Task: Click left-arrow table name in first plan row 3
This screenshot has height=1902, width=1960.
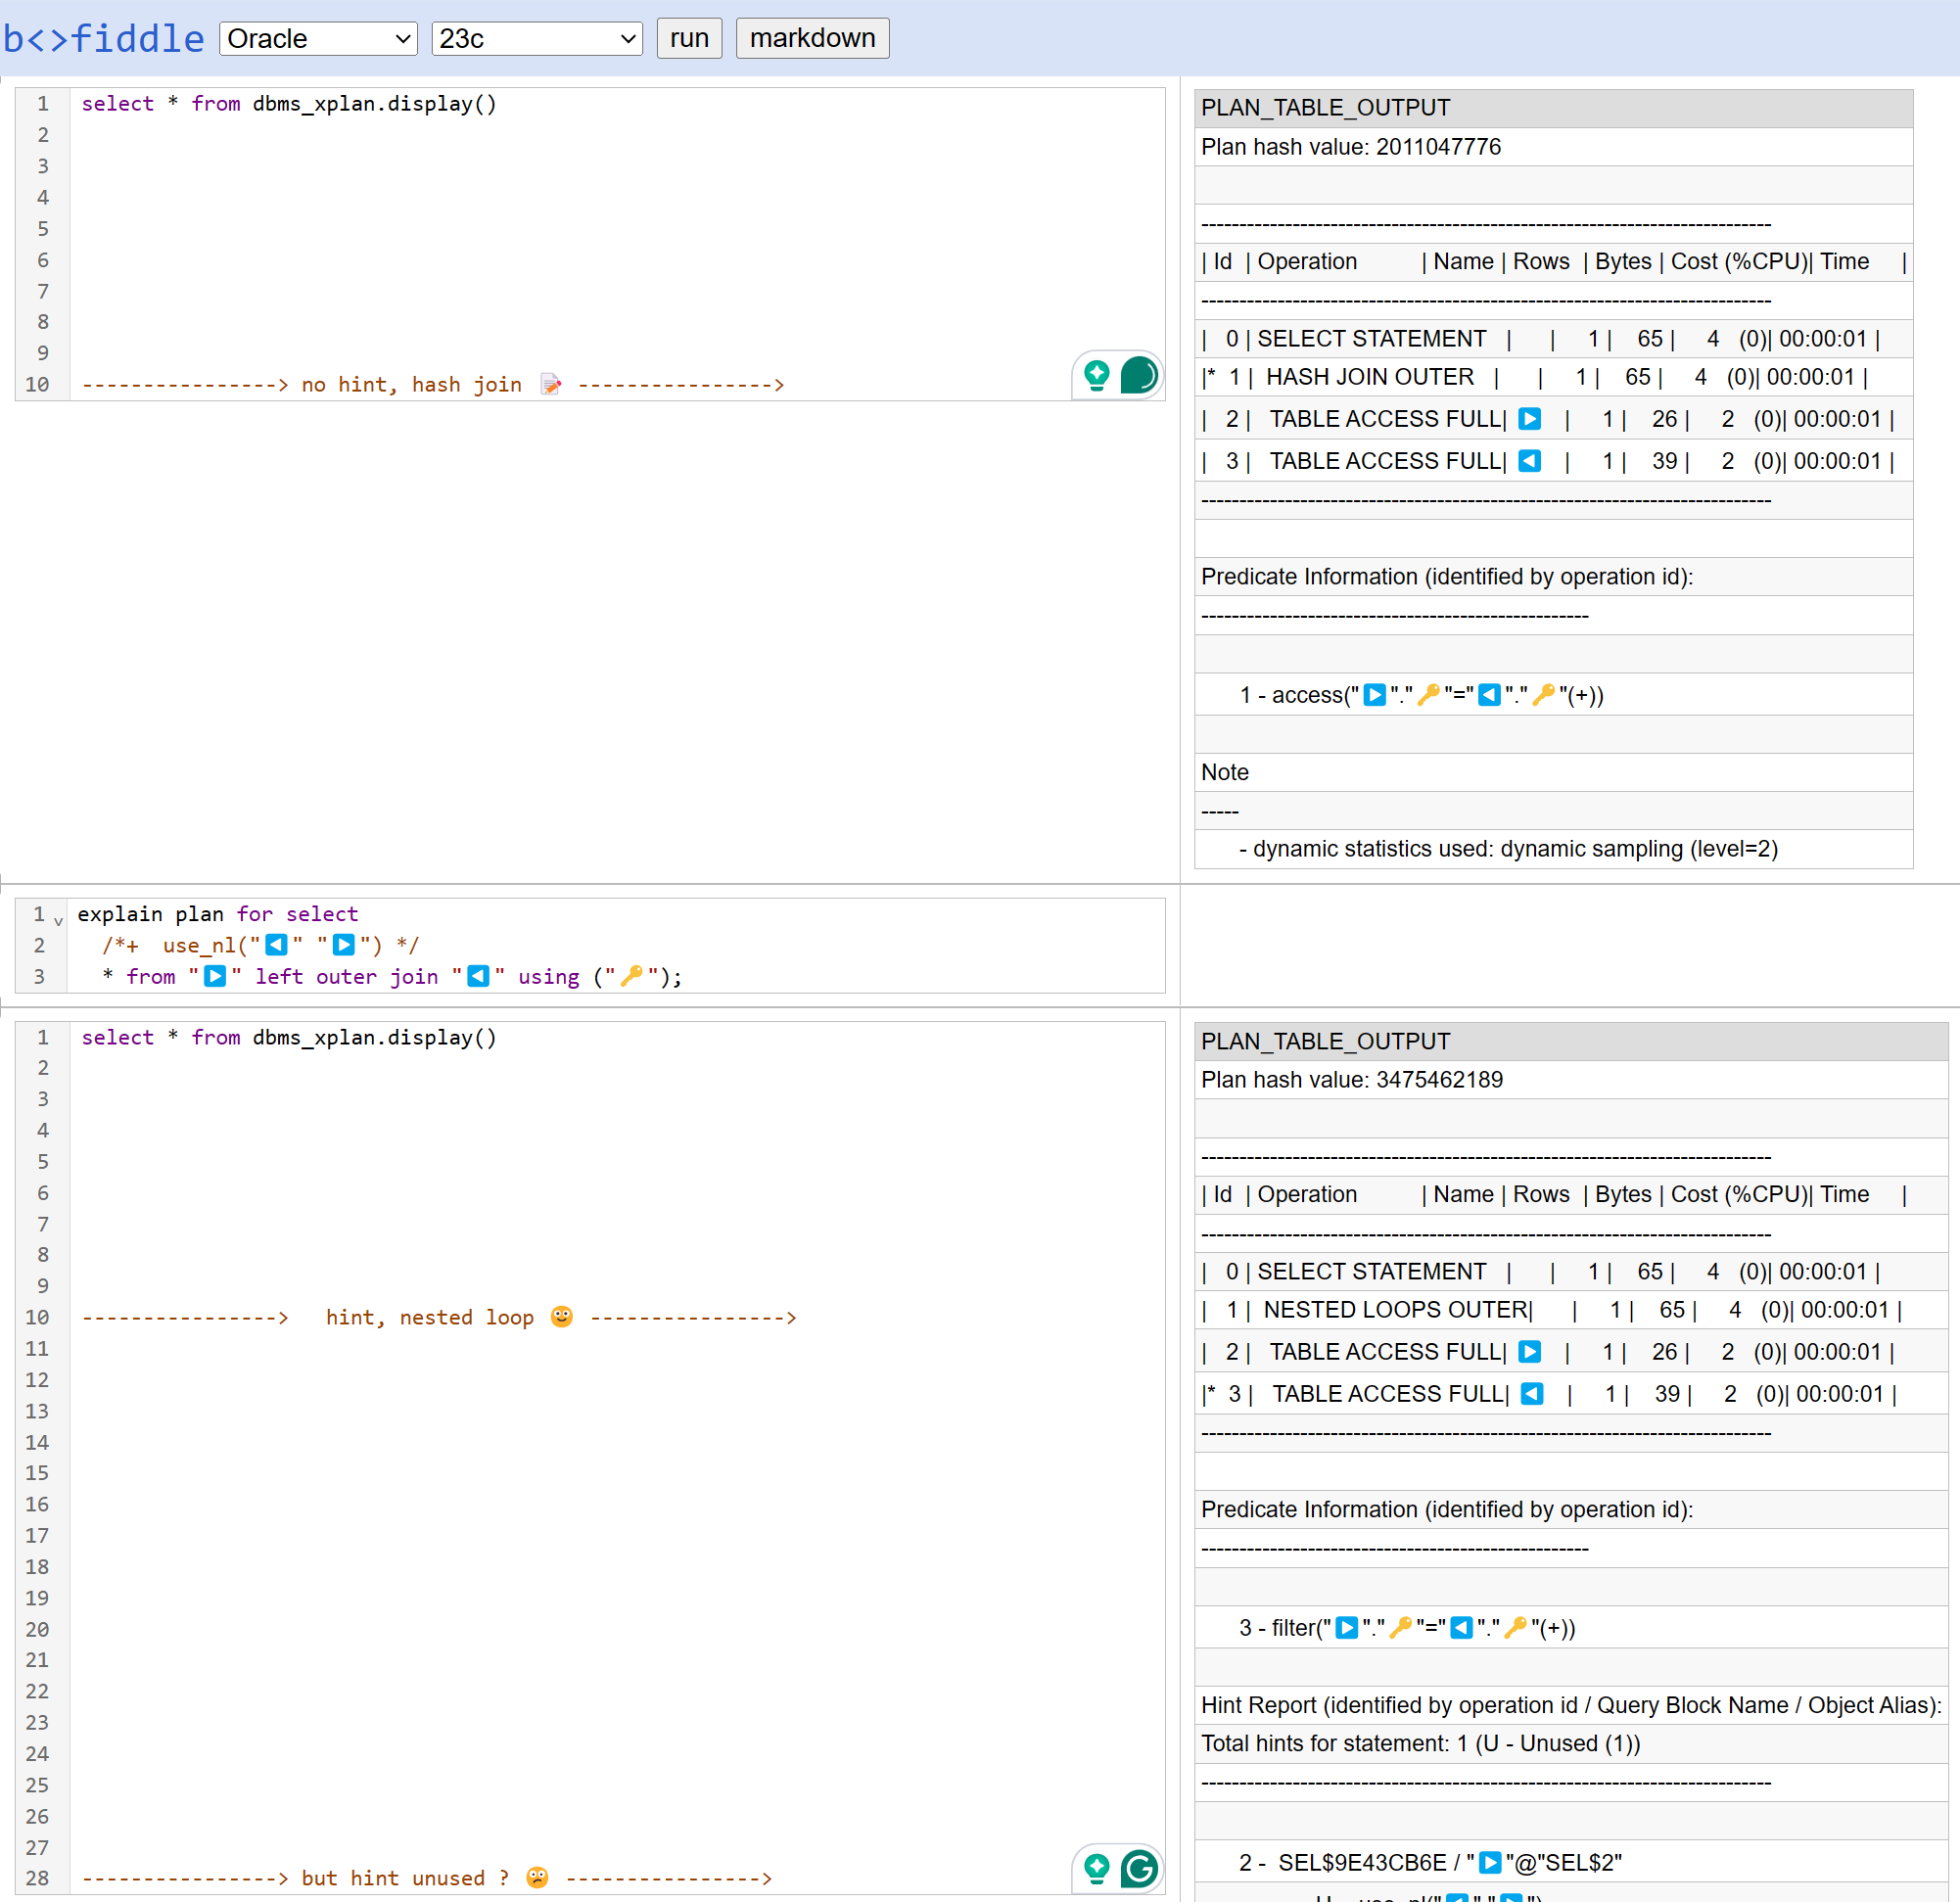Action: click(1530, 460)
